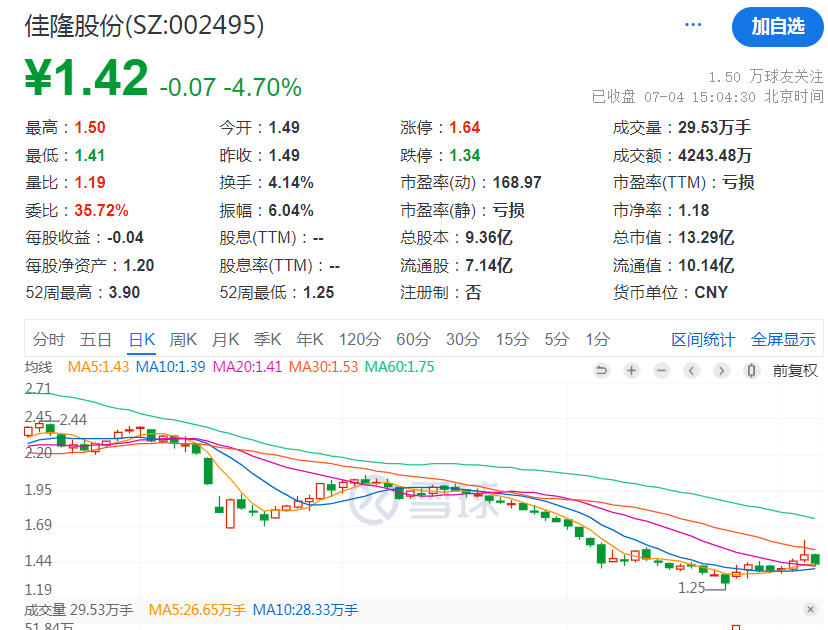Switch to the 分时 chart tab

49,339
